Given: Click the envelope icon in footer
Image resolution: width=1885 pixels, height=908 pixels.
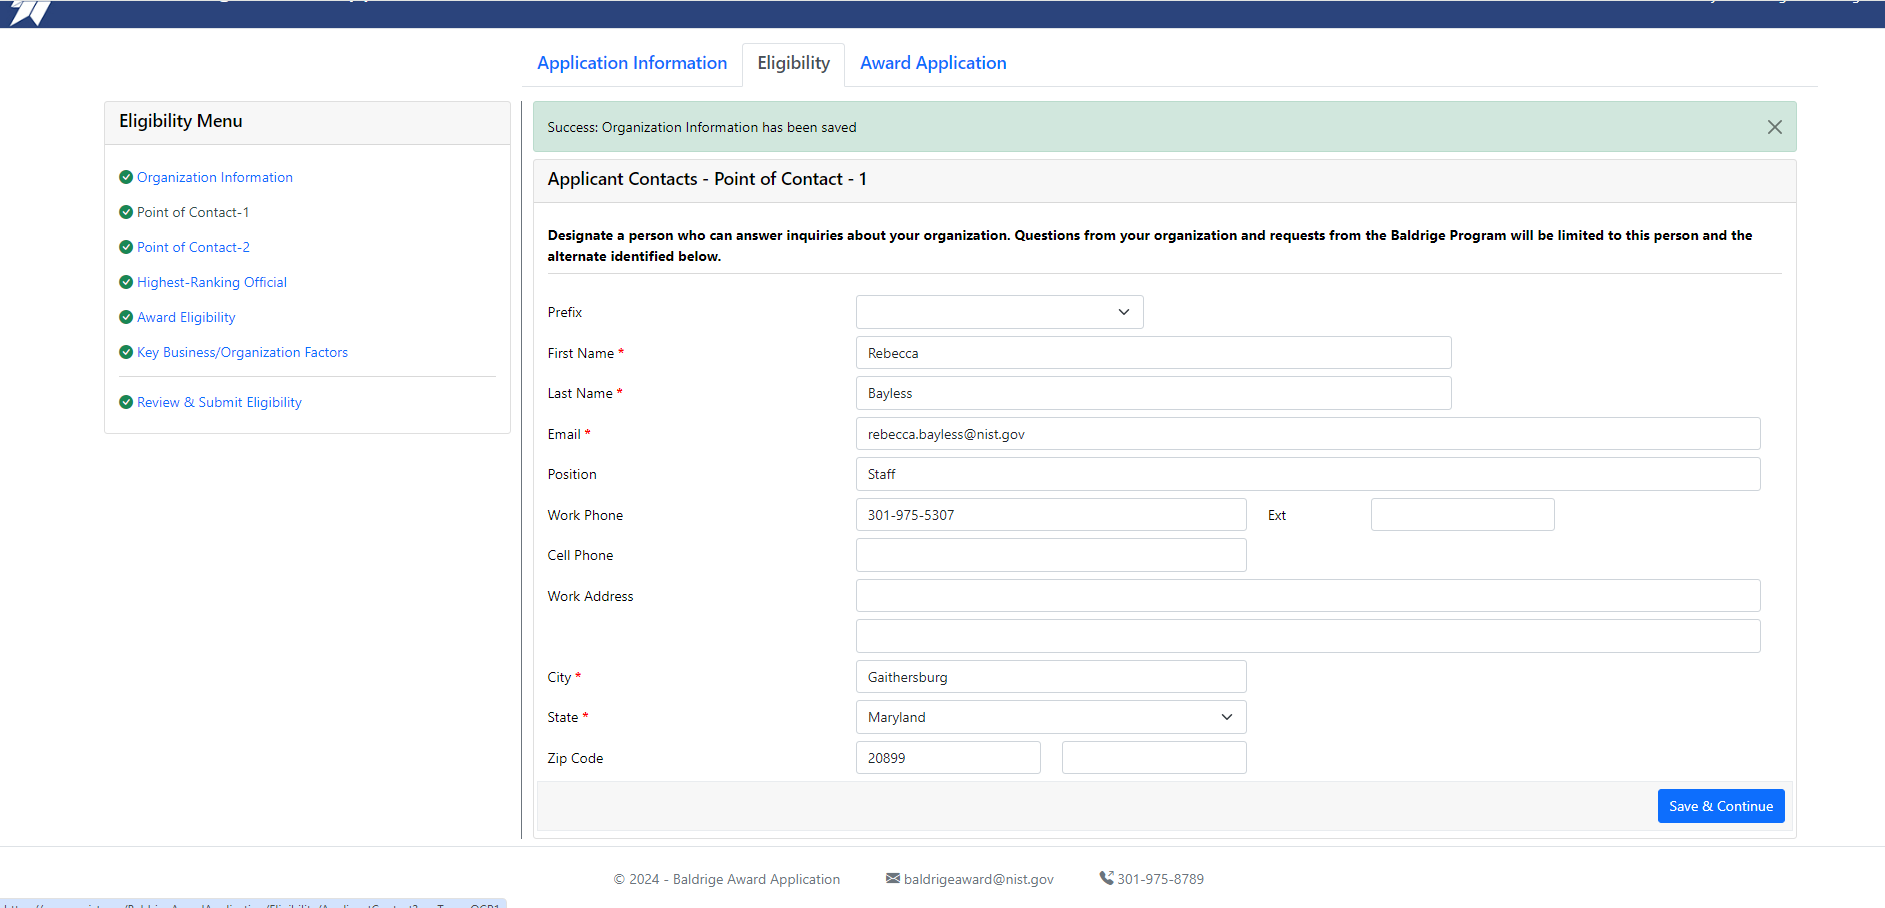Looking at the screenshot, I should click(x=892, y=878).
